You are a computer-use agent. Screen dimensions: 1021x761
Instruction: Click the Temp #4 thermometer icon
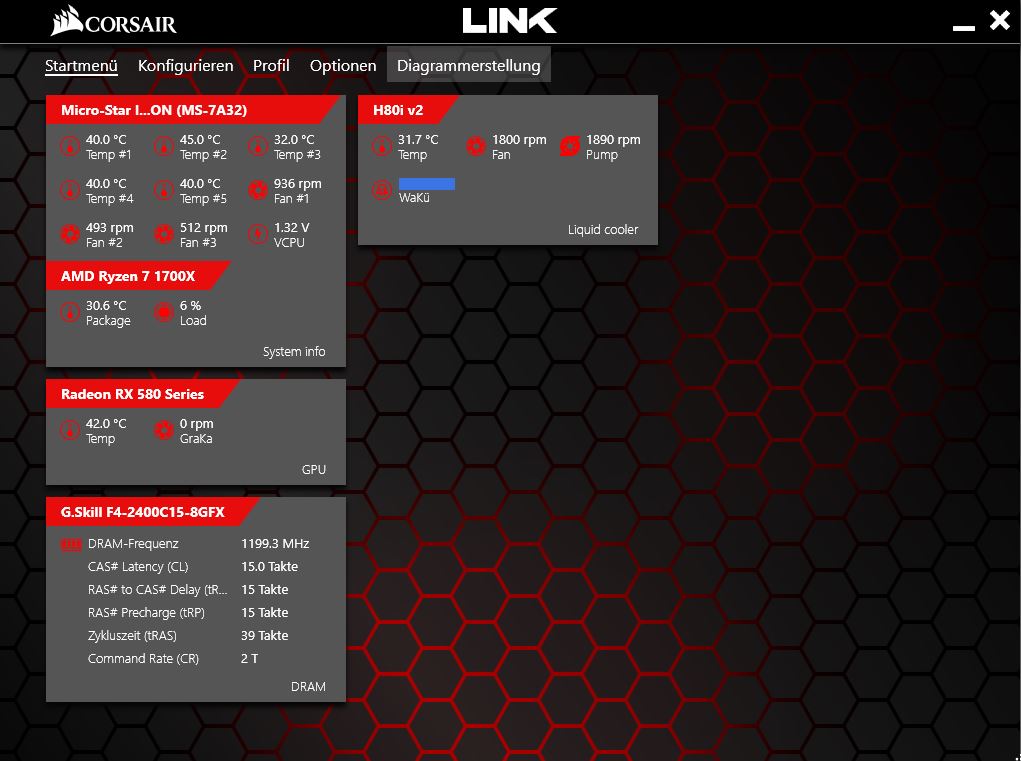point(70,191)
